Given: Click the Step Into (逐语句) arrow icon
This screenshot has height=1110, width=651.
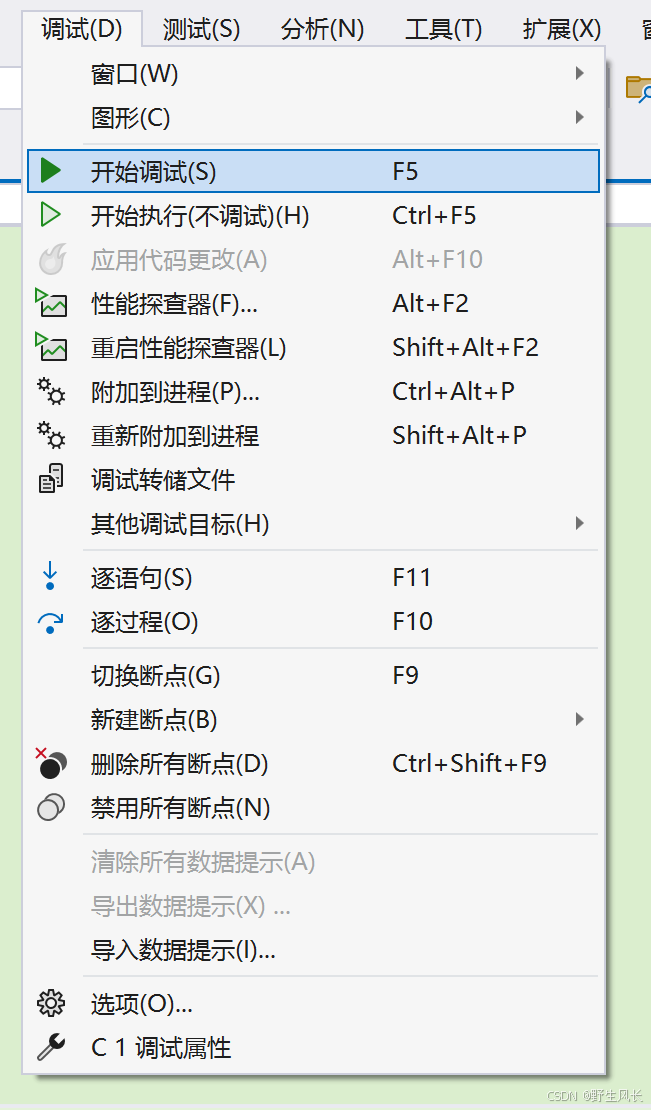Looking at the screenshot, I should (x=50, y=575).
